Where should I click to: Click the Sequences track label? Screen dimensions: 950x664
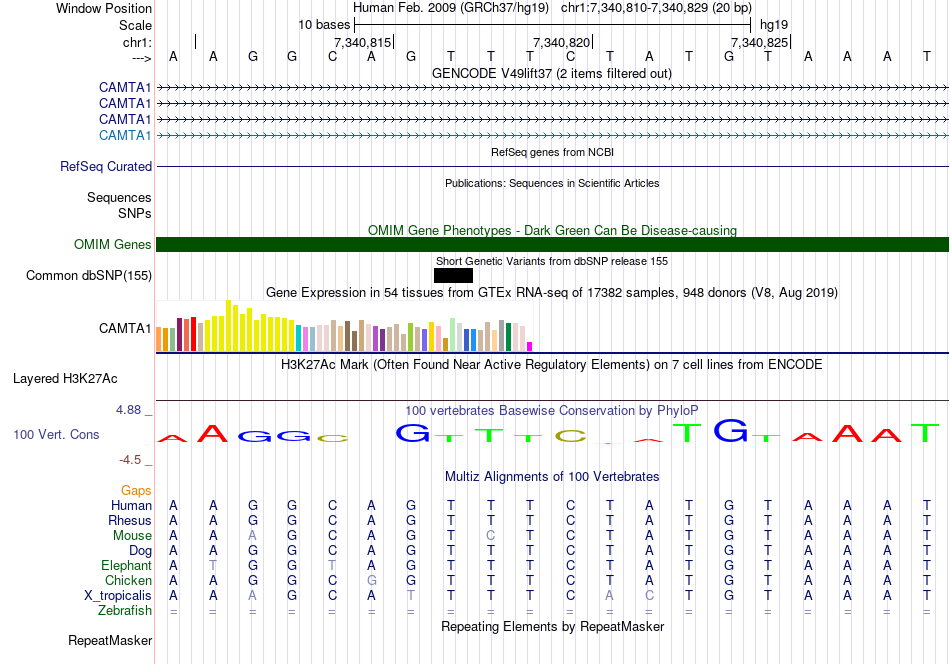point(119,198)
